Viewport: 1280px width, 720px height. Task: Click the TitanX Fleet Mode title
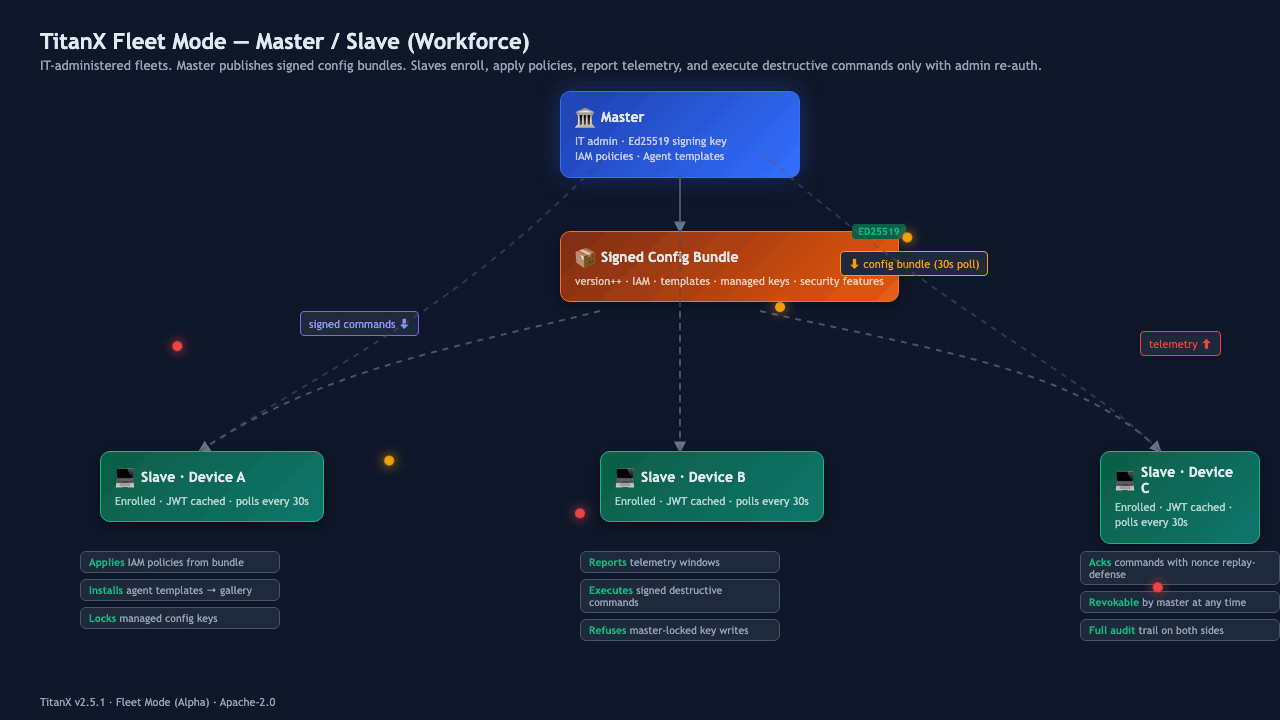(x=285, y=41)
